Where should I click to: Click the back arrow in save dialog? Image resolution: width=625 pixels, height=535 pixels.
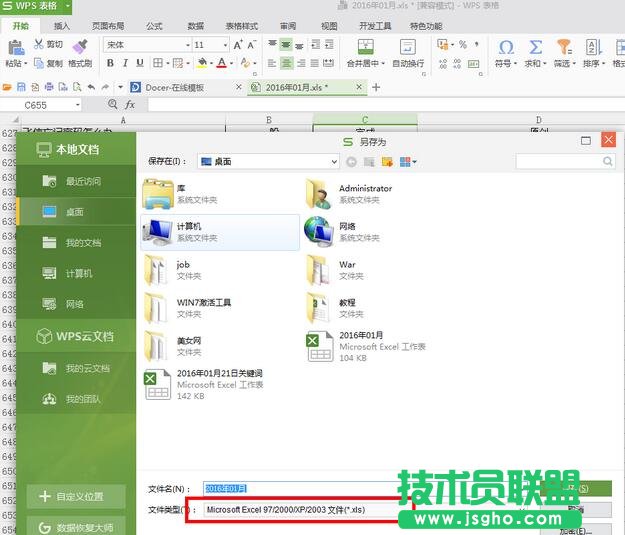pyautogui.click(x=351, y=161)
